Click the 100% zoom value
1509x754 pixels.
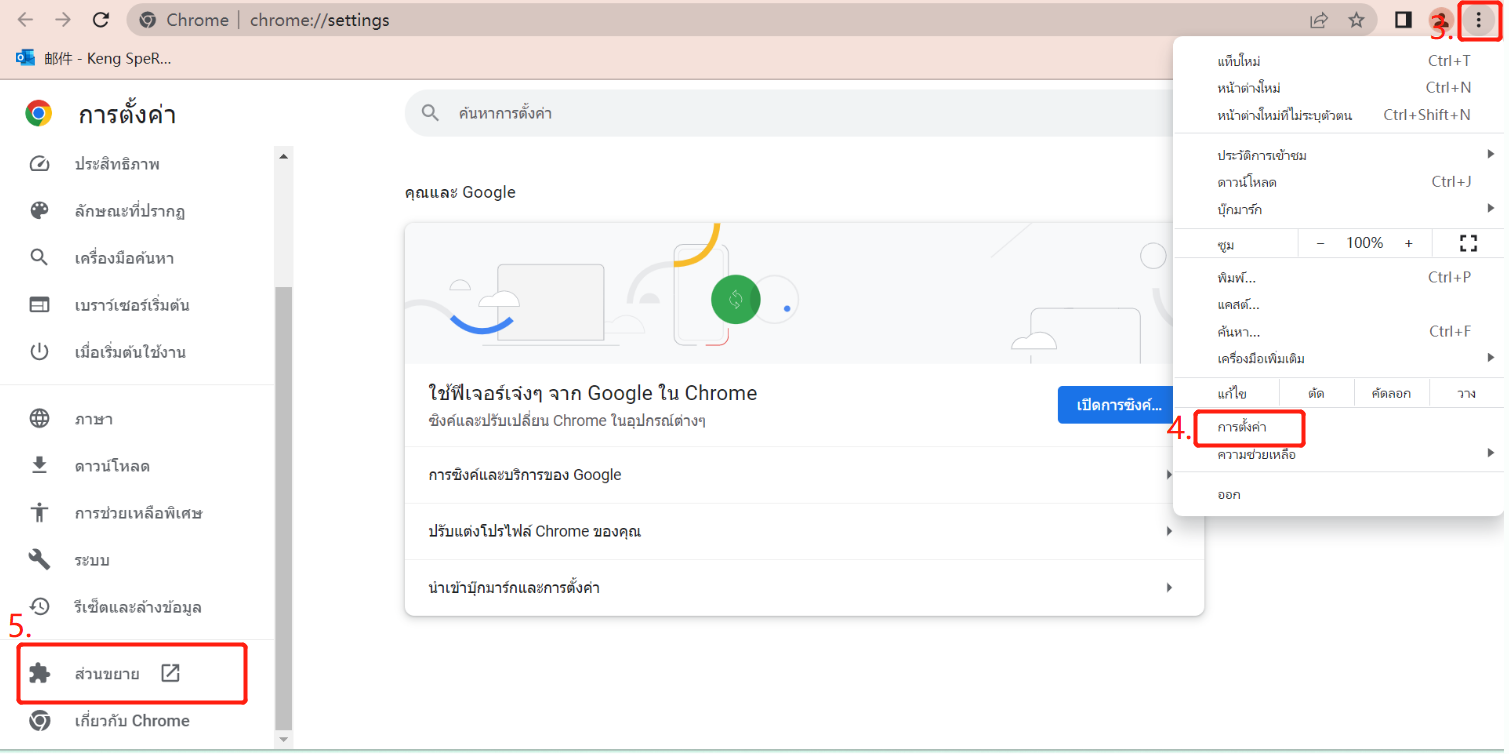1364,243
